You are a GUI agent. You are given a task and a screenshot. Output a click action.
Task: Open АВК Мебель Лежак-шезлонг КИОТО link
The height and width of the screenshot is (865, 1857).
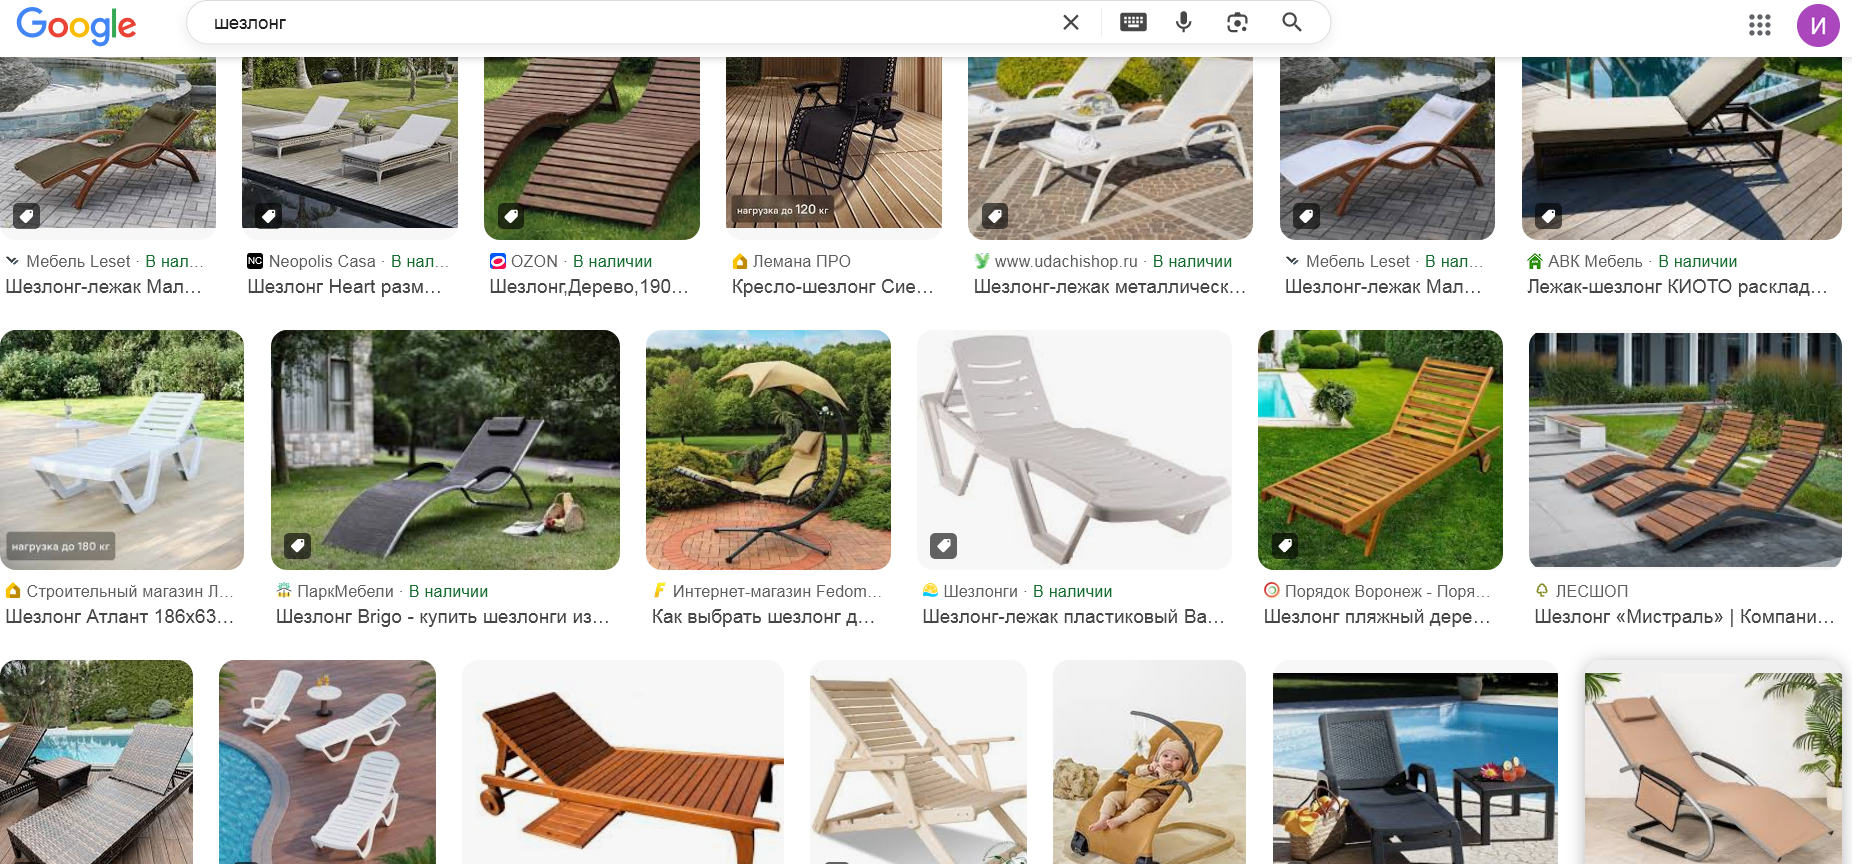[1677, 287]
